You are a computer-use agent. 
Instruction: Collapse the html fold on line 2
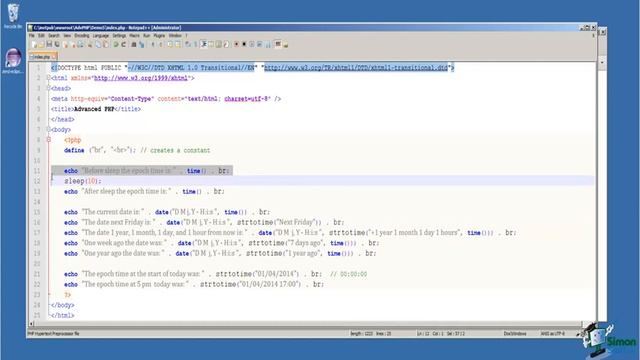[x=48, y=78]
